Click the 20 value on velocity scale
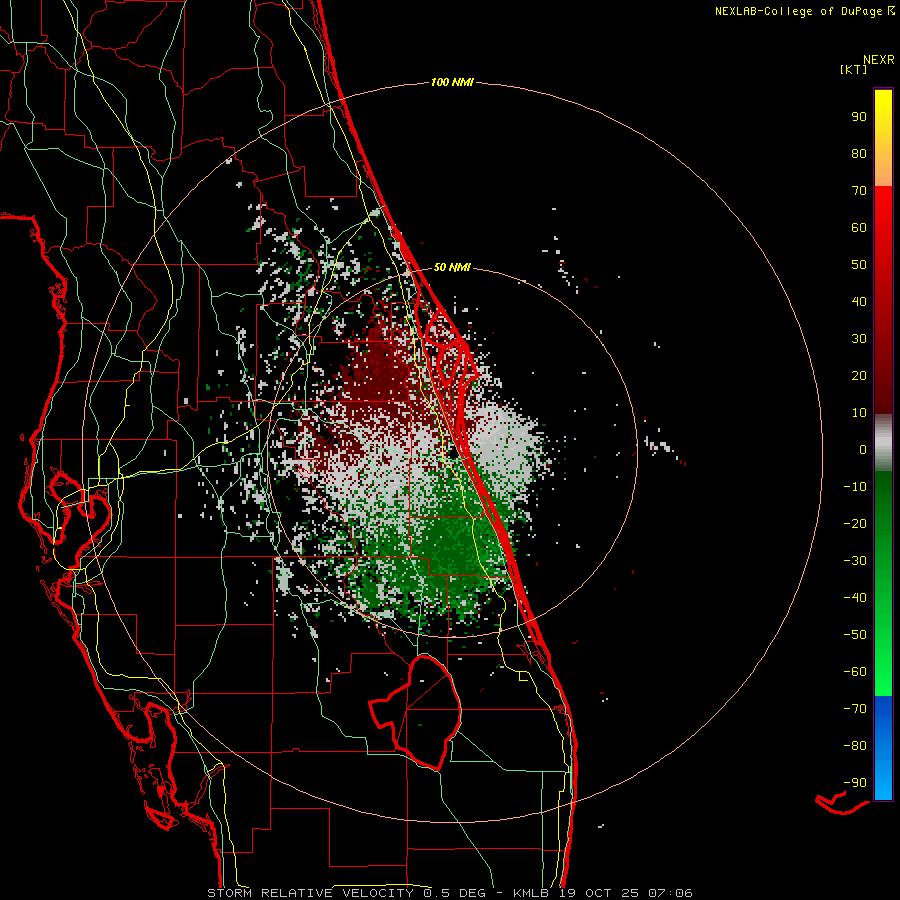The height and width of the screenshot is (900, 900). click(x=859, y=375)
